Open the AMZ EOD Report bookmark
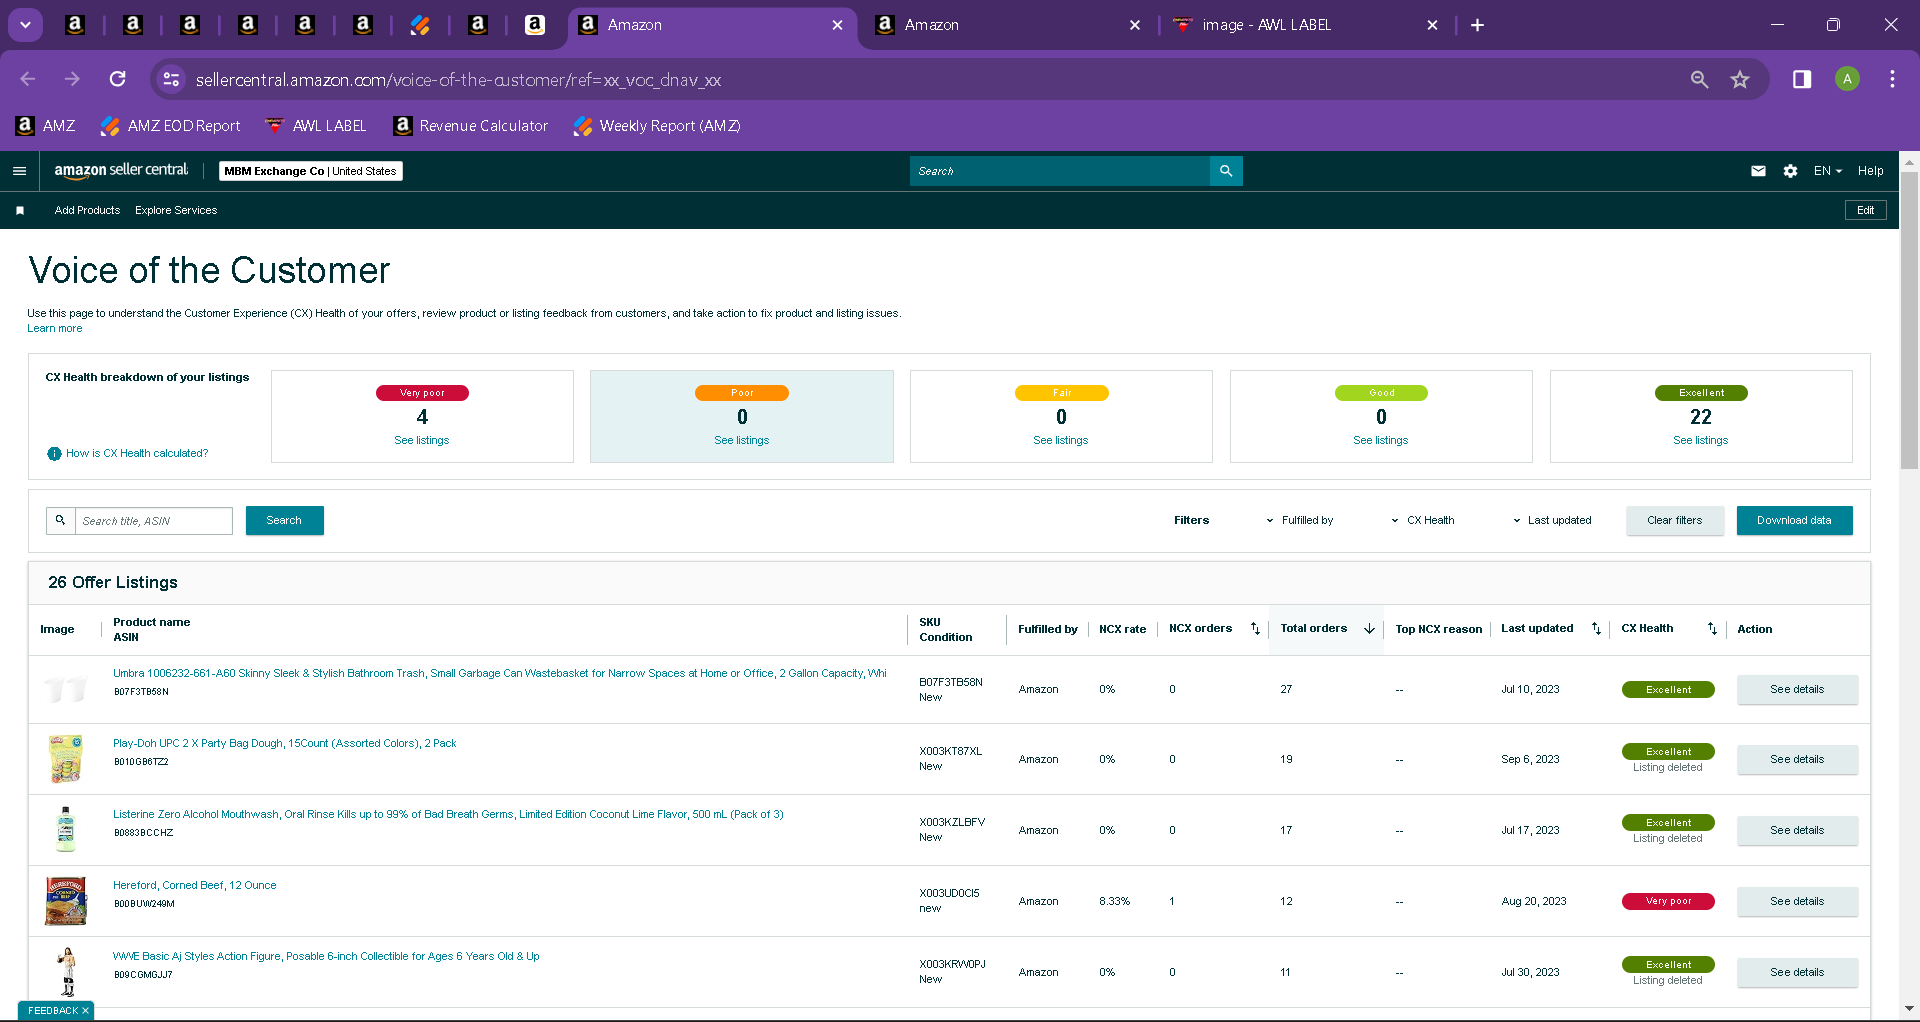This screenshot has height=1022, width=1920. pos(170,126)
